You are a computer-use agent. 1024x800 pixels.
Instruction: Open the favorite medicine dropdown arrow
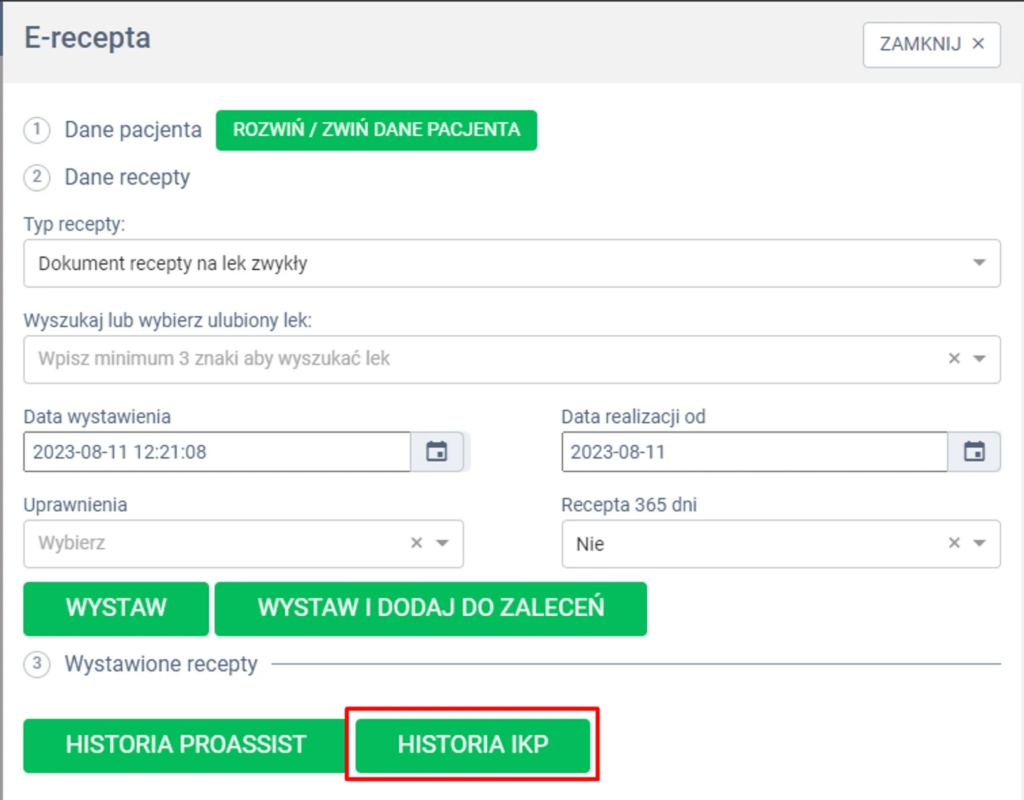click(979, 358)
